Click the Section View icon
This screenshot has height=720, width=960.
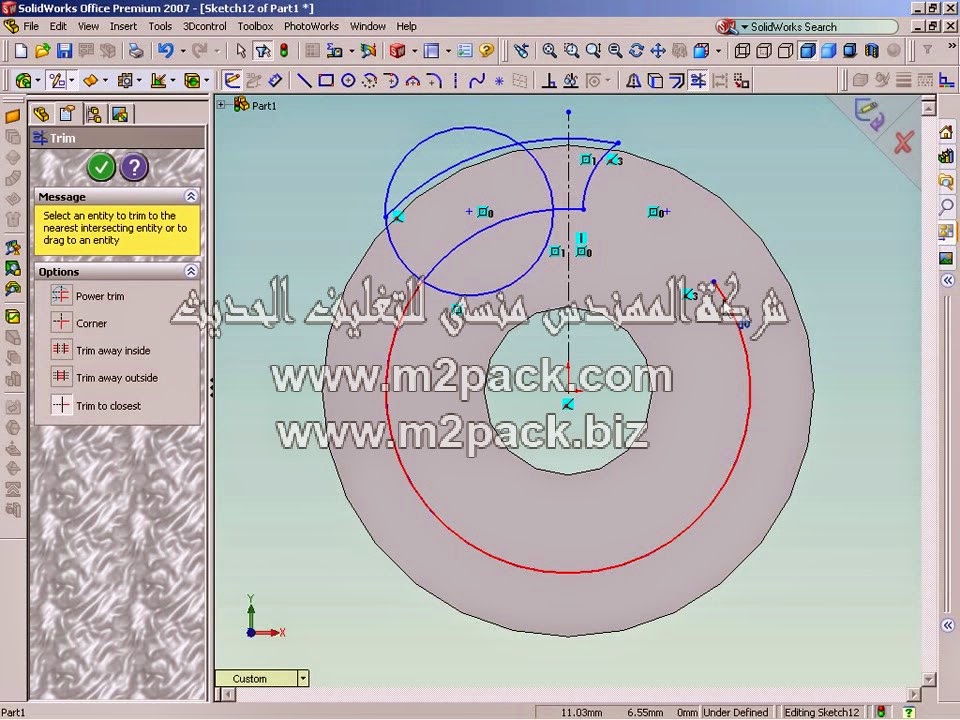(871, 51)
